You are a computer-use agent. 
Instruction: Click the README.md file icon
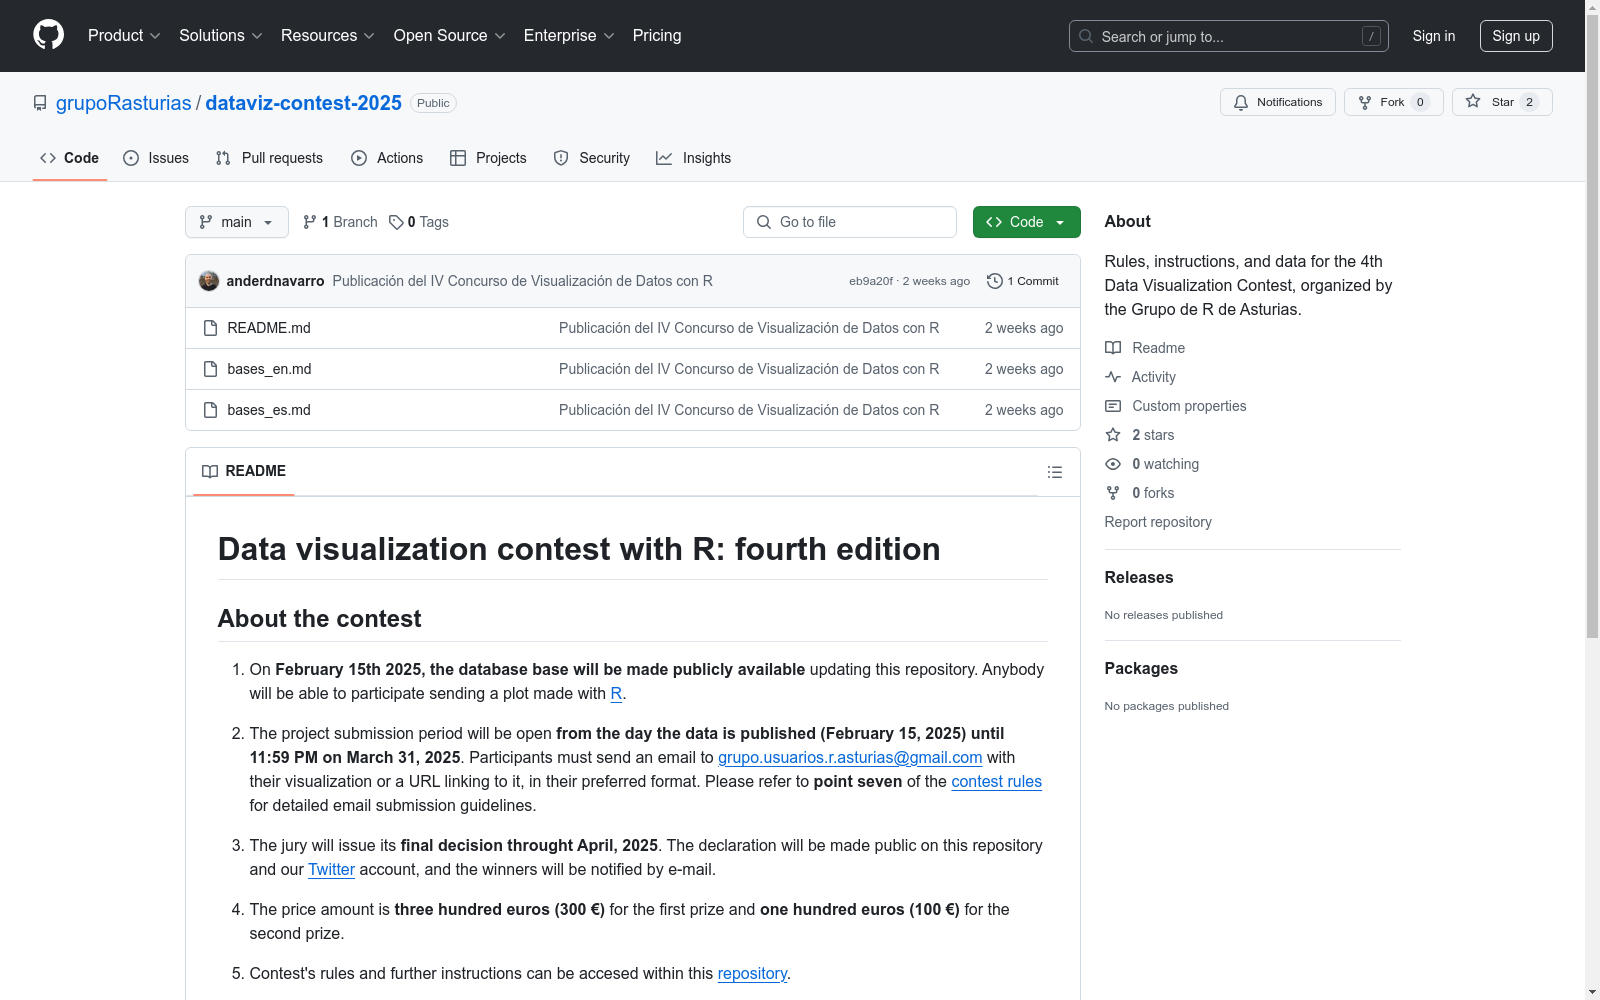point(210,328)
